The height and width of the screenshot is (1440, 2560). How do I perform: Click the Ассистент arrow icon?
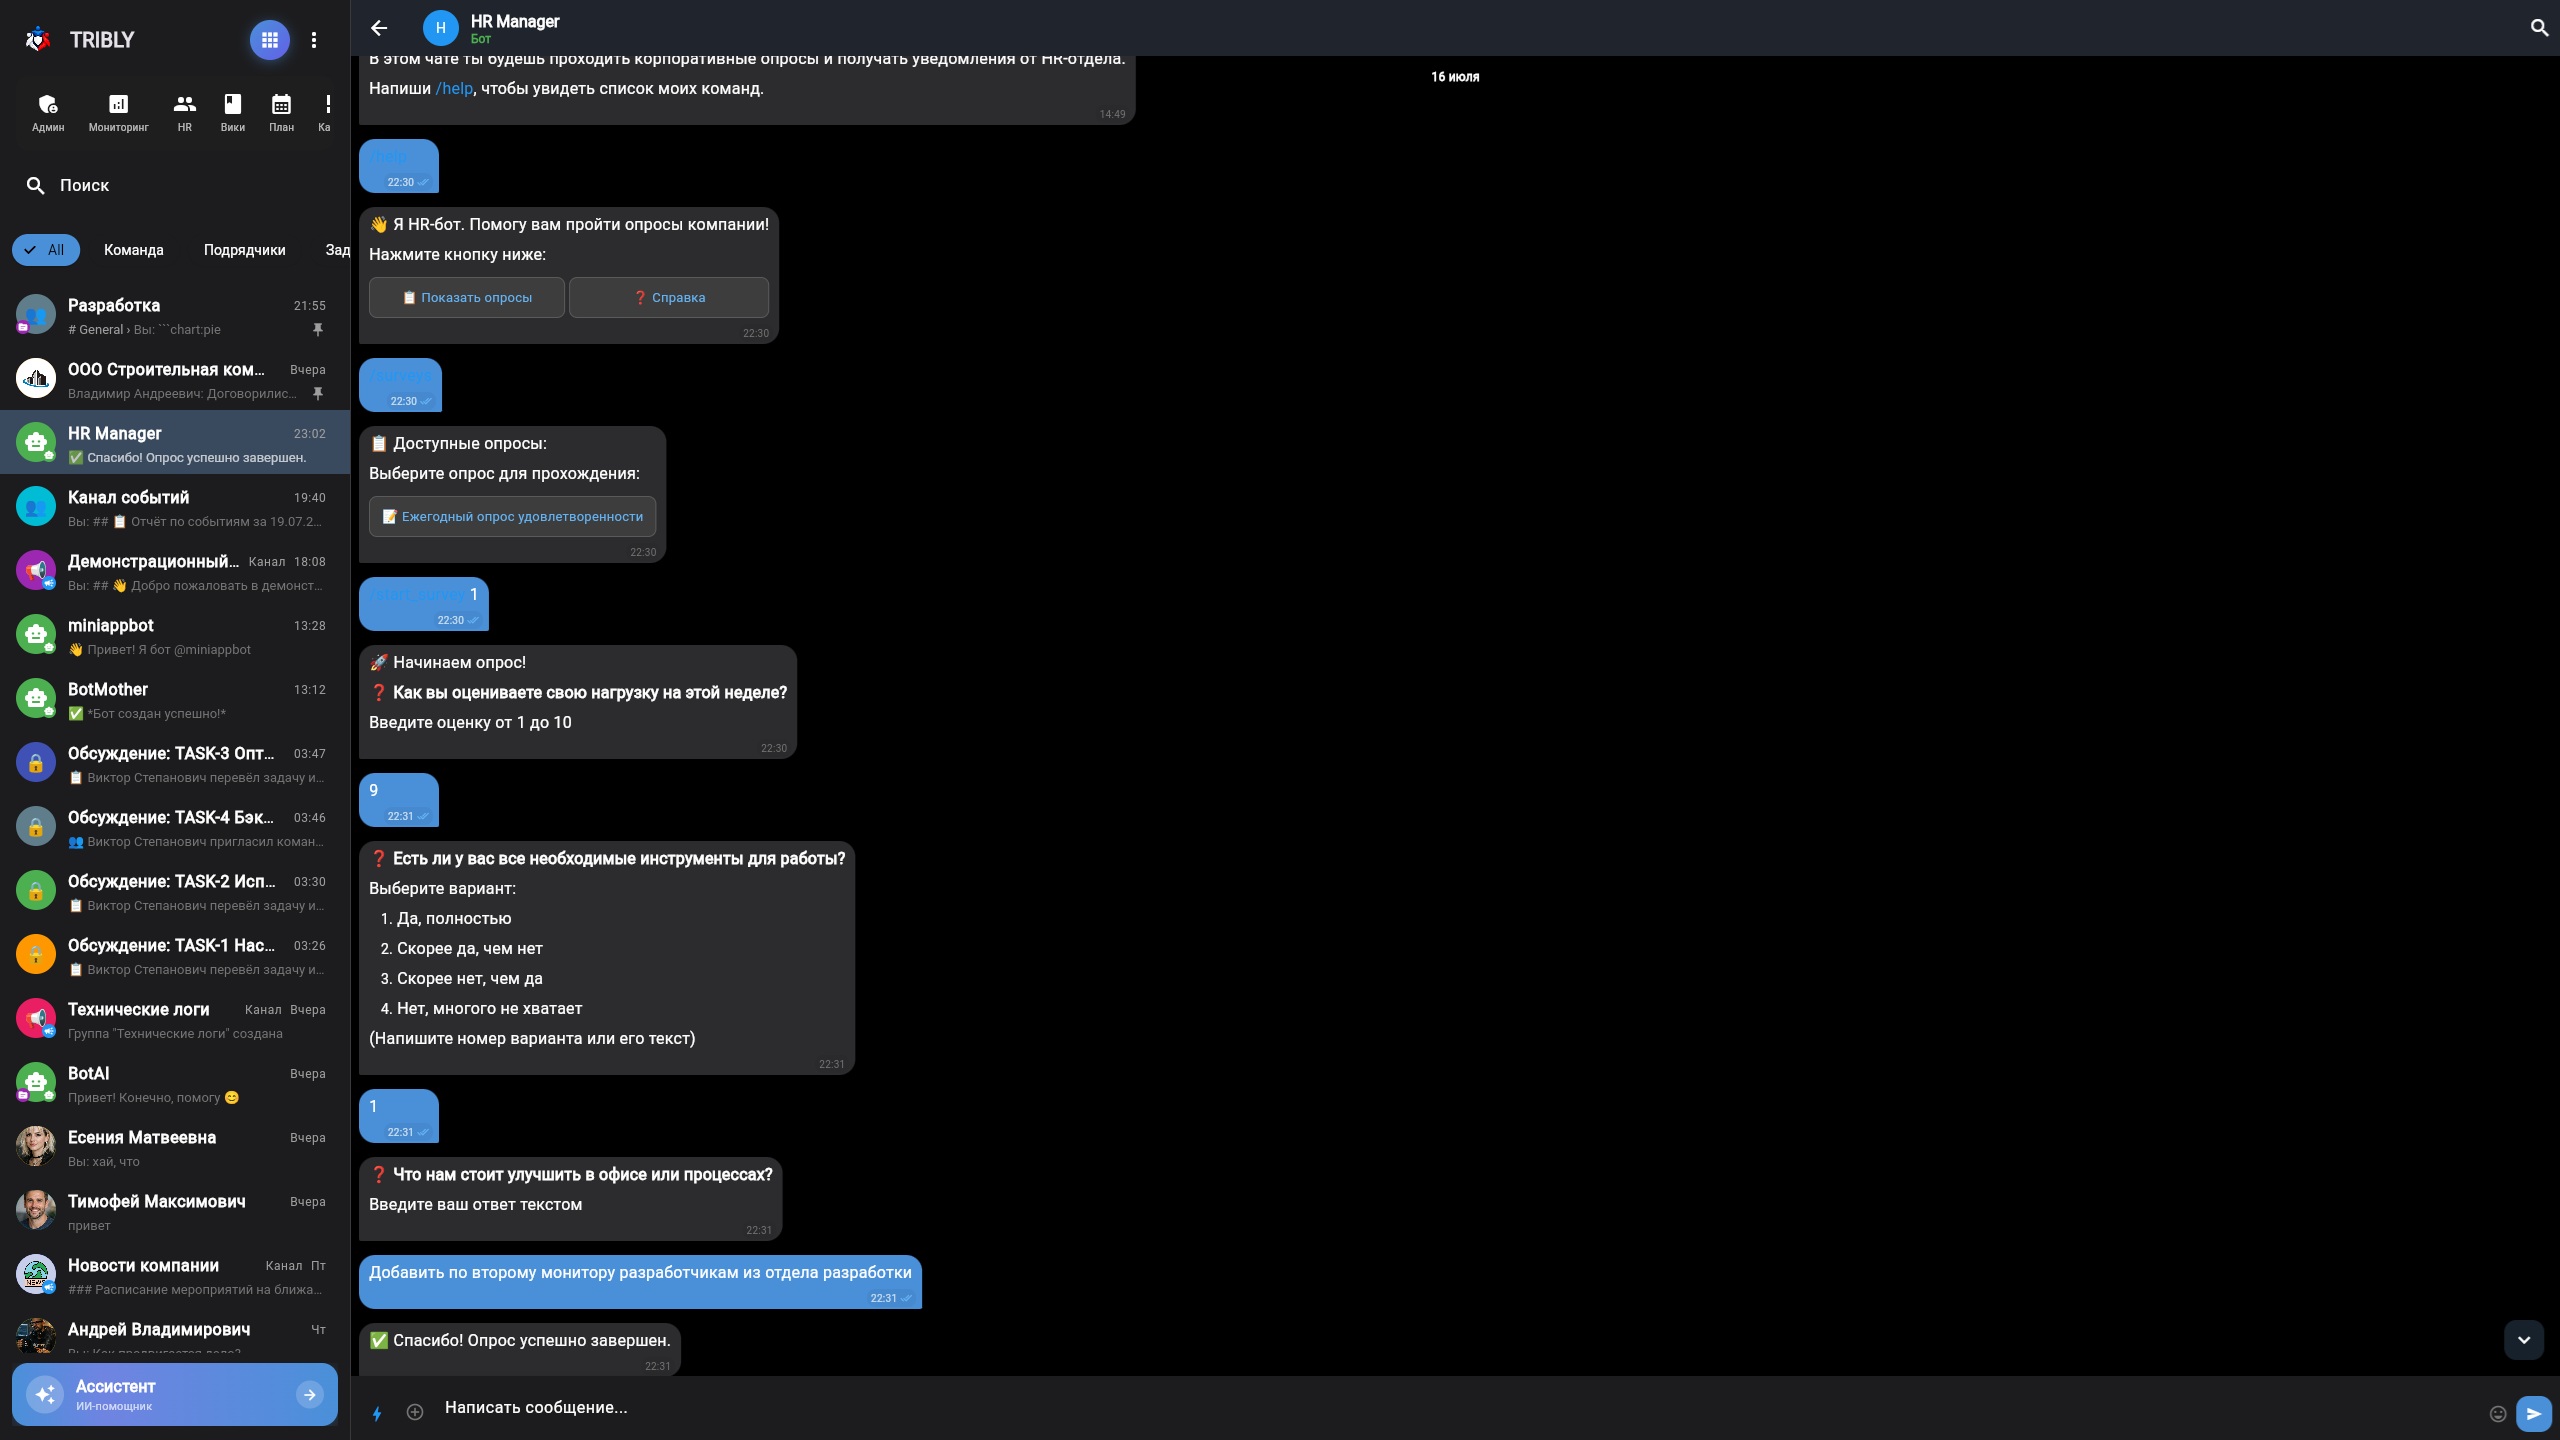tap(310, 1394)
